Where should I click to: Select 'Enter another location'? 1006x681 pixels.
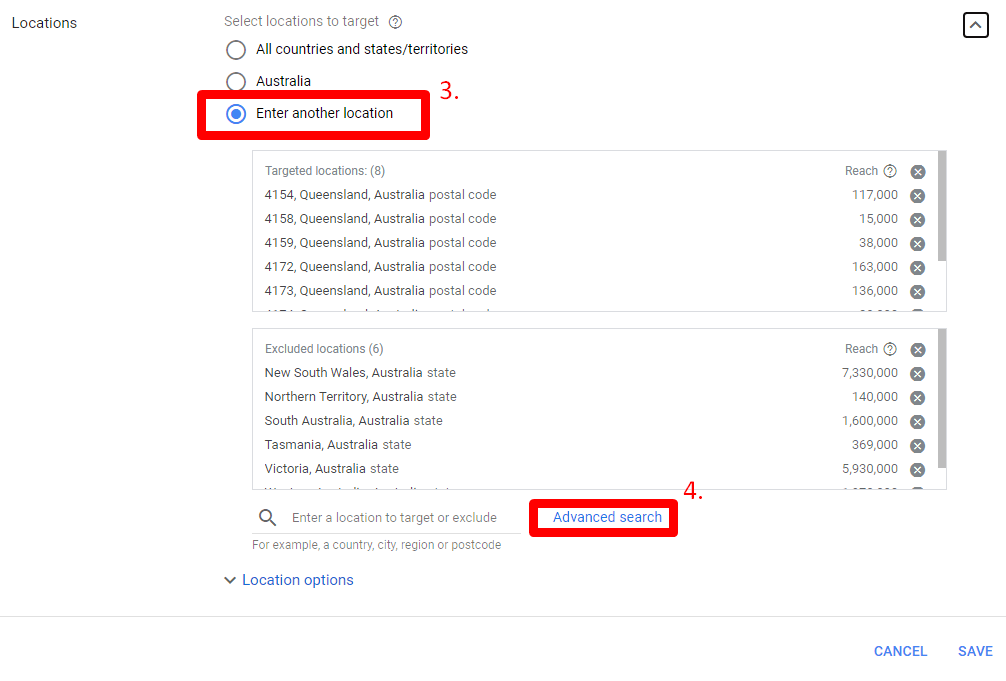pyautogui.click(x=236, y=113)
